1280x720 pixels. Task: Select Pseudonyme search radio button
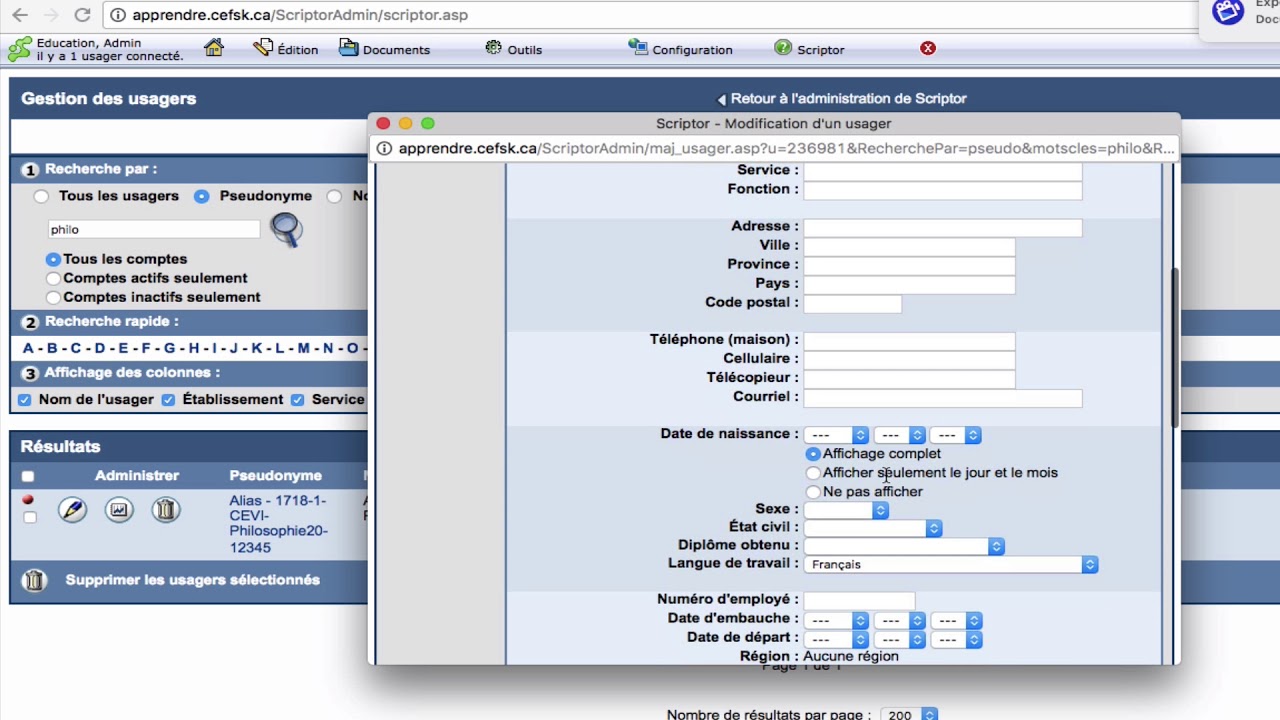[x=202, y=196]
